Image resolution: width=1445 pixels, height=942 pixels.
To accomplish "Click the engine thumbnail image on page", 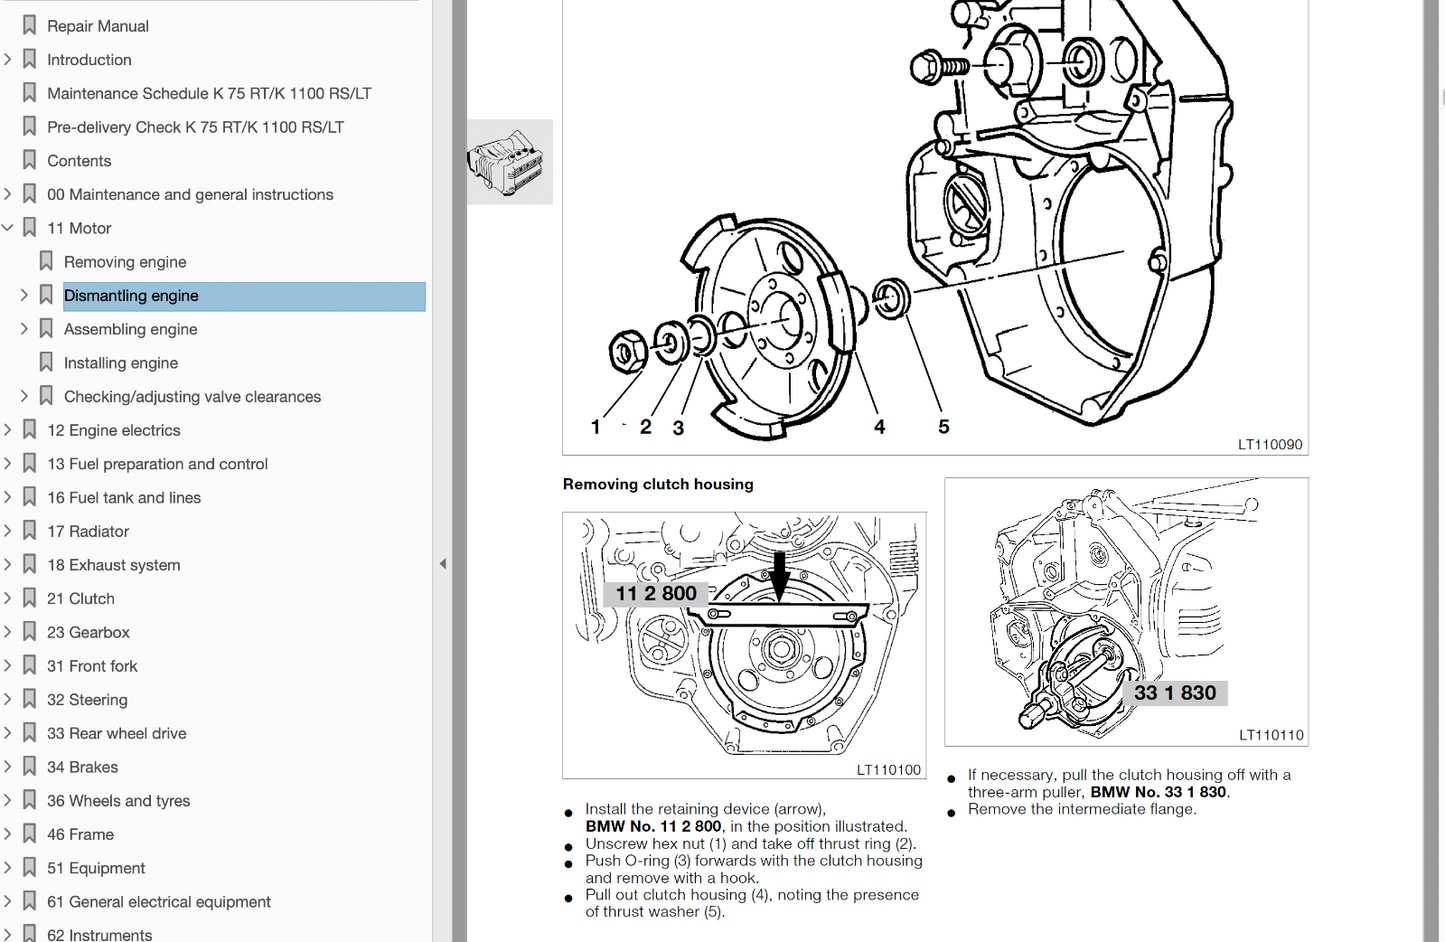I will 510,162.
